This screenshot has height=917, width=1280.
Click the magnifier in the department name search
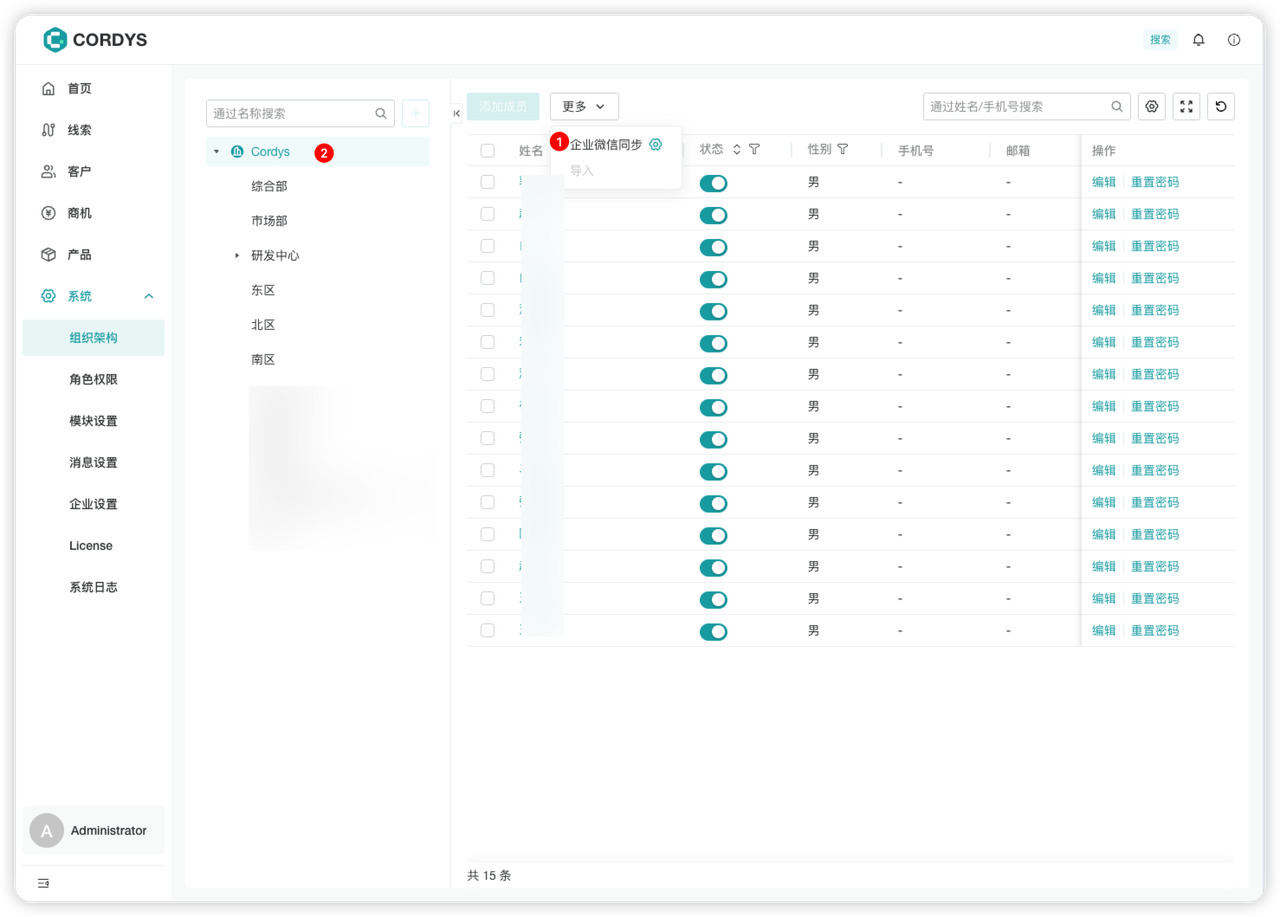[381, 113]
